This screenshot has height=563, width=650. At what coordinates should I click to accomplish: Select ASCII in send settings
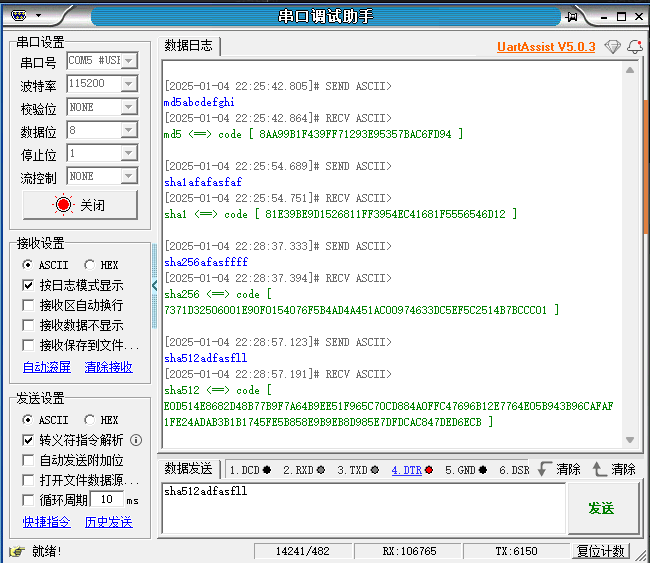click(x=45, y=420)
